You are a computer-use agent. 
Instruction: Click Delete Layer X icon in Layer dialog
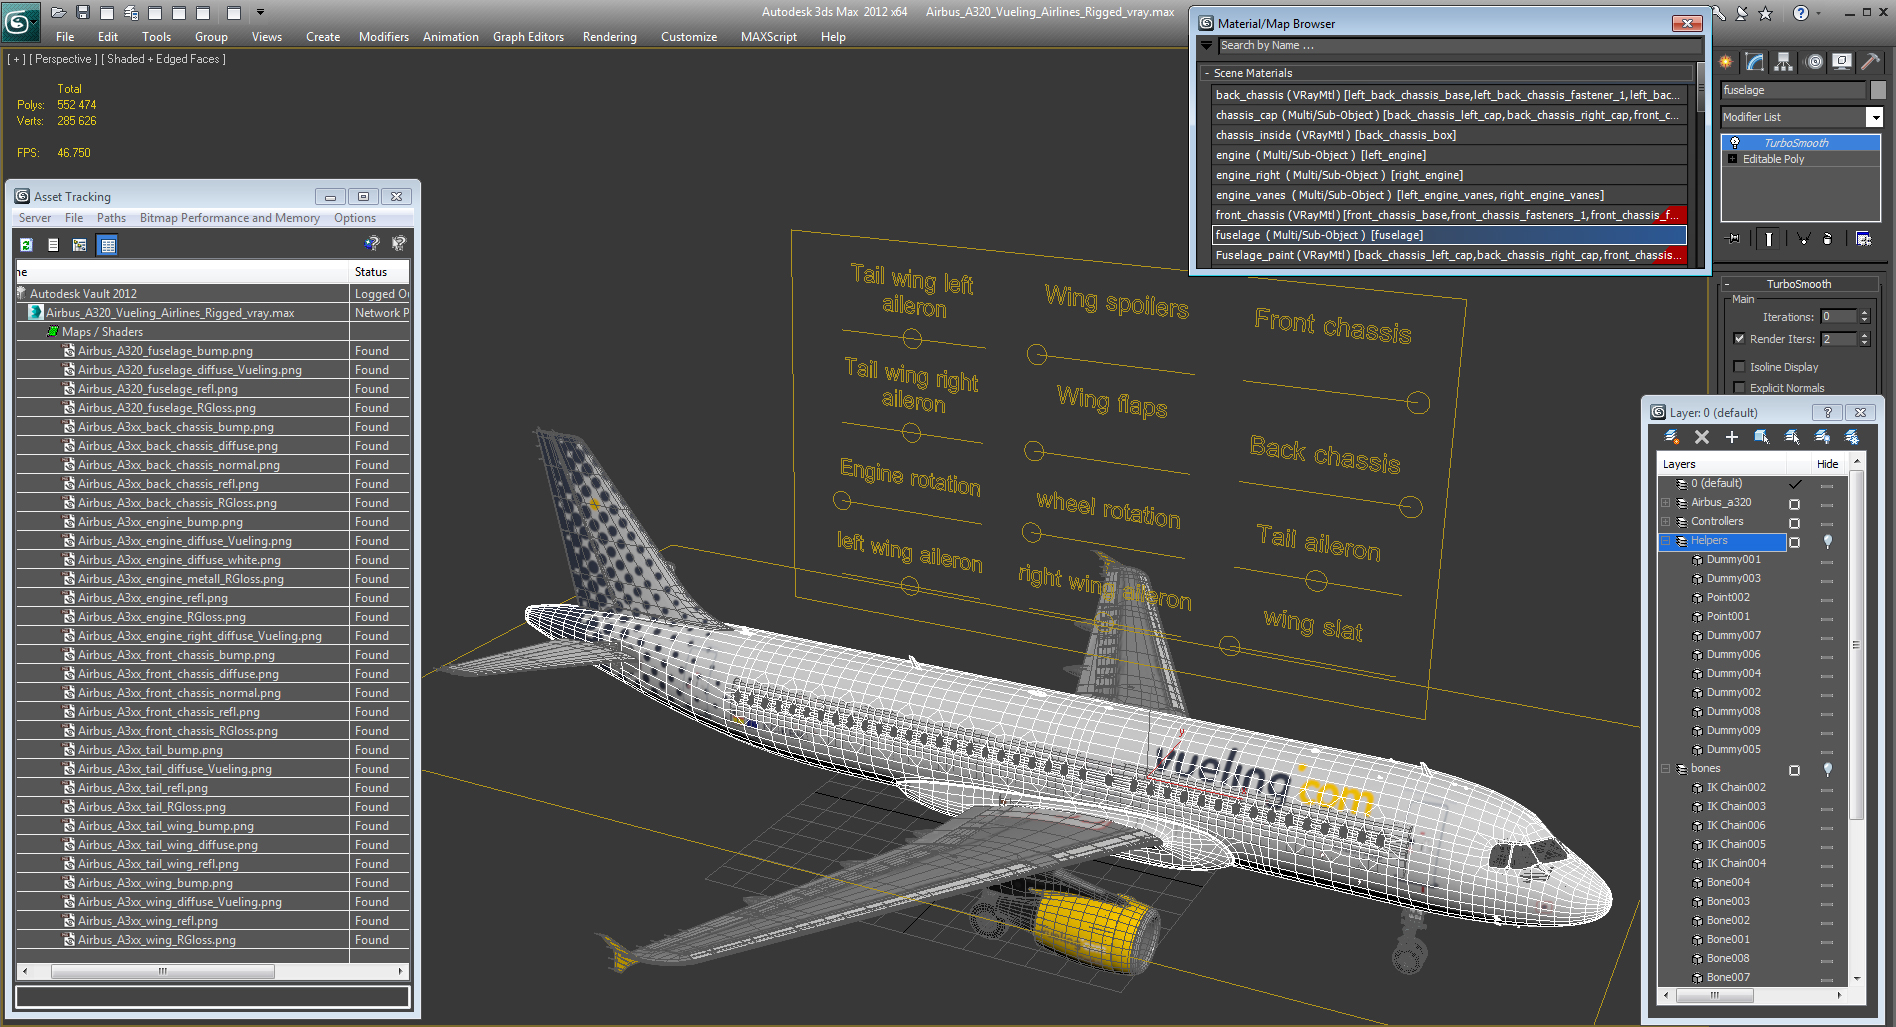(x=1702, y=437)
